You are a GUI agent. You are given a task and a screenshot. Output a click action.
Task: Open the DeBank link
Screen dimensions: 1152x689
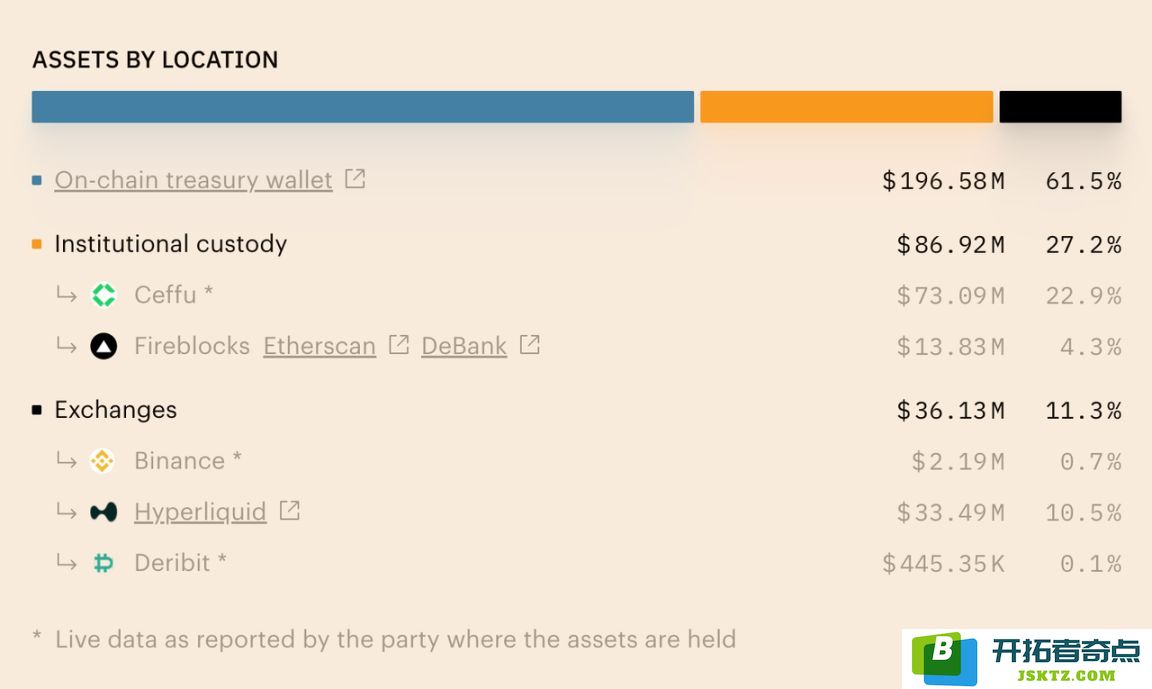click(464, 346)
